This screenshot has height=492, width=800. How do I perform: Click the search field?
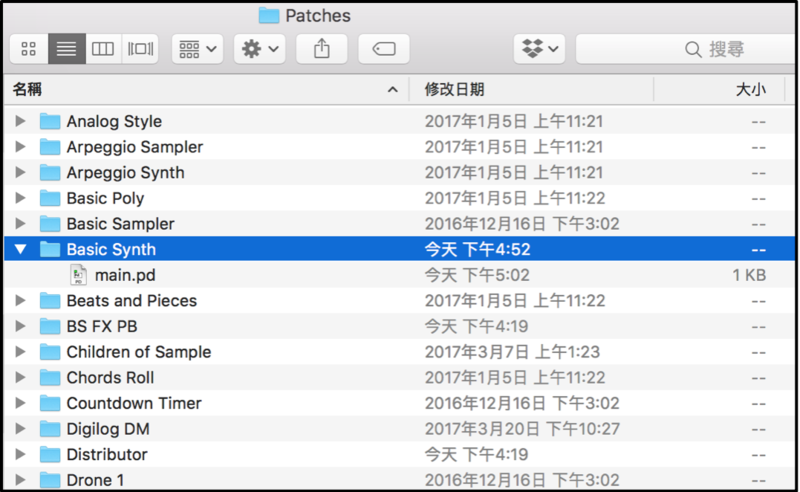690,49
